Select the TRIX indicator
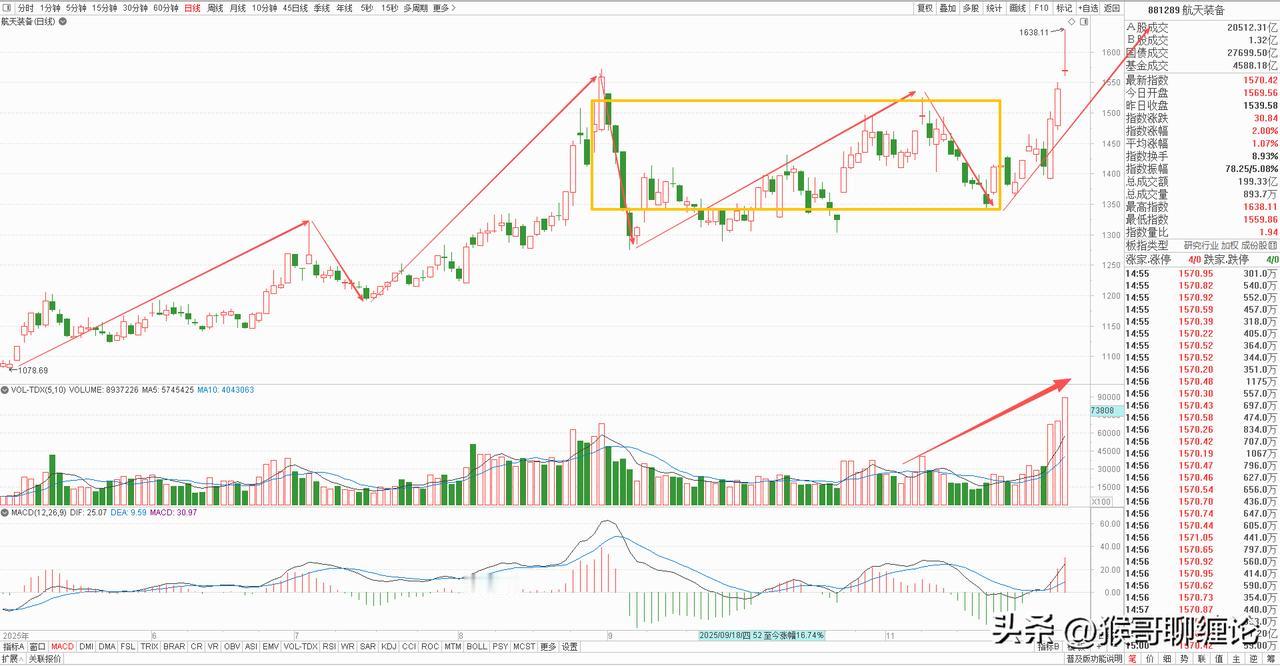 149,647
